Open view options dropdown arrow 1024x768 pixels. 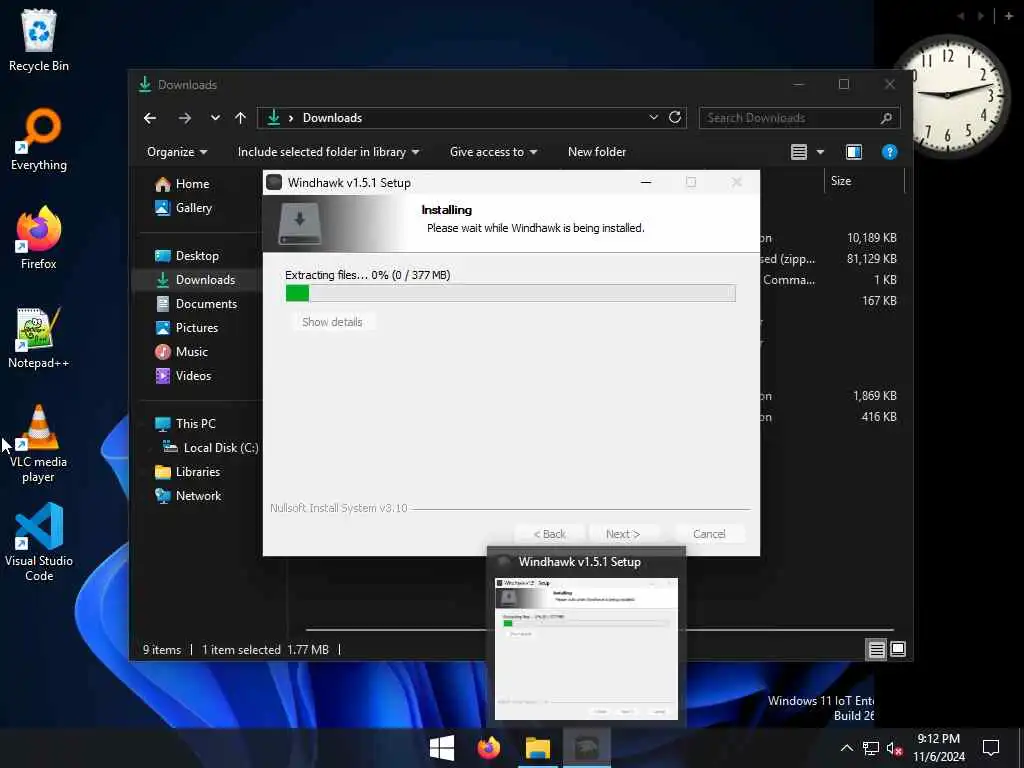pyautogui.click(x=820, y=152)
